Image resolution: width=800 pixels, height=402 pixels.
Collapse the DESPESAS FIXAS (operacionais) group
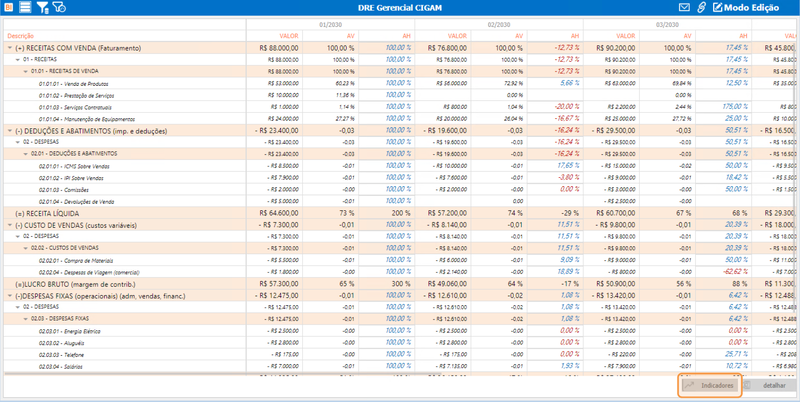click(10, 296)
